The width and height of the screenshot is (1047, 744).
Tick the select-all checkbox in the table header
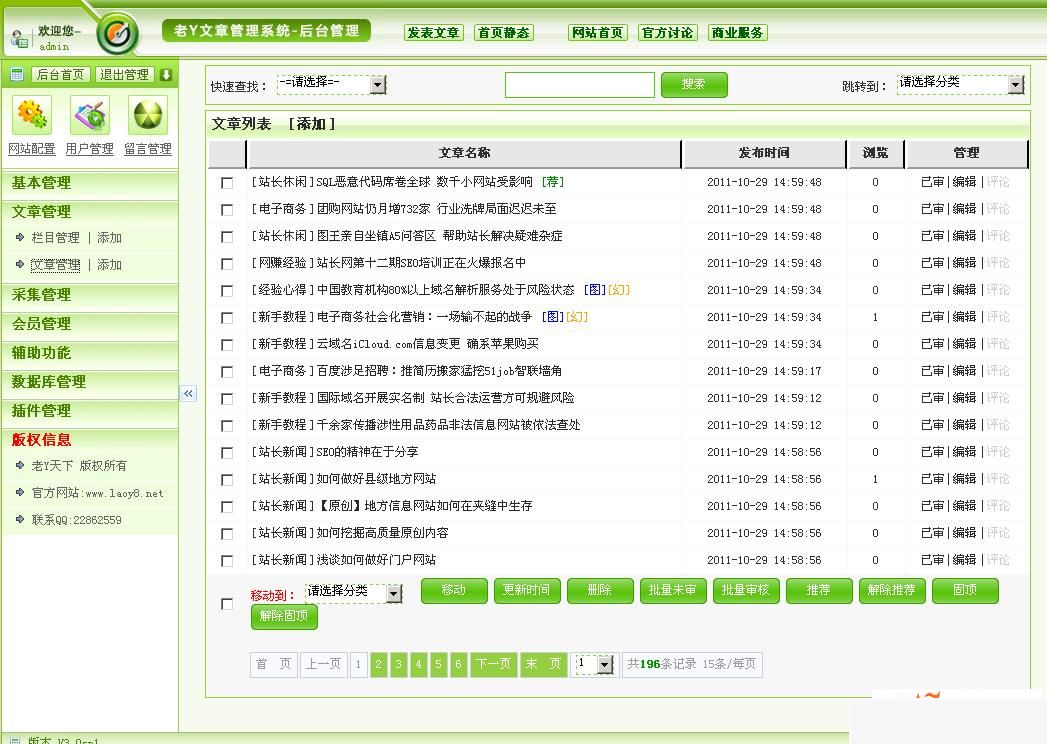225,153
